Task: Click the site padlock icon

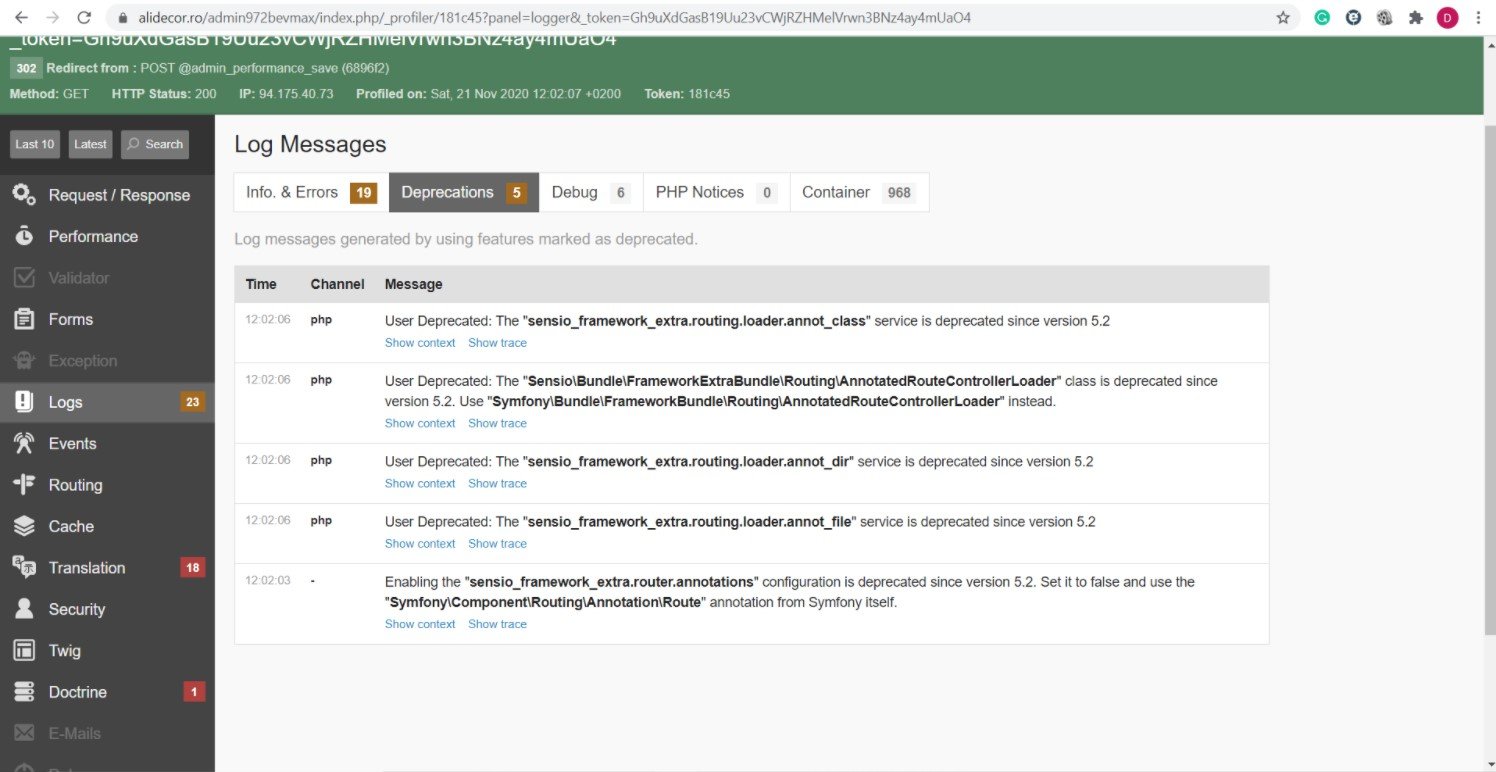Action: [x=123, y=18]
